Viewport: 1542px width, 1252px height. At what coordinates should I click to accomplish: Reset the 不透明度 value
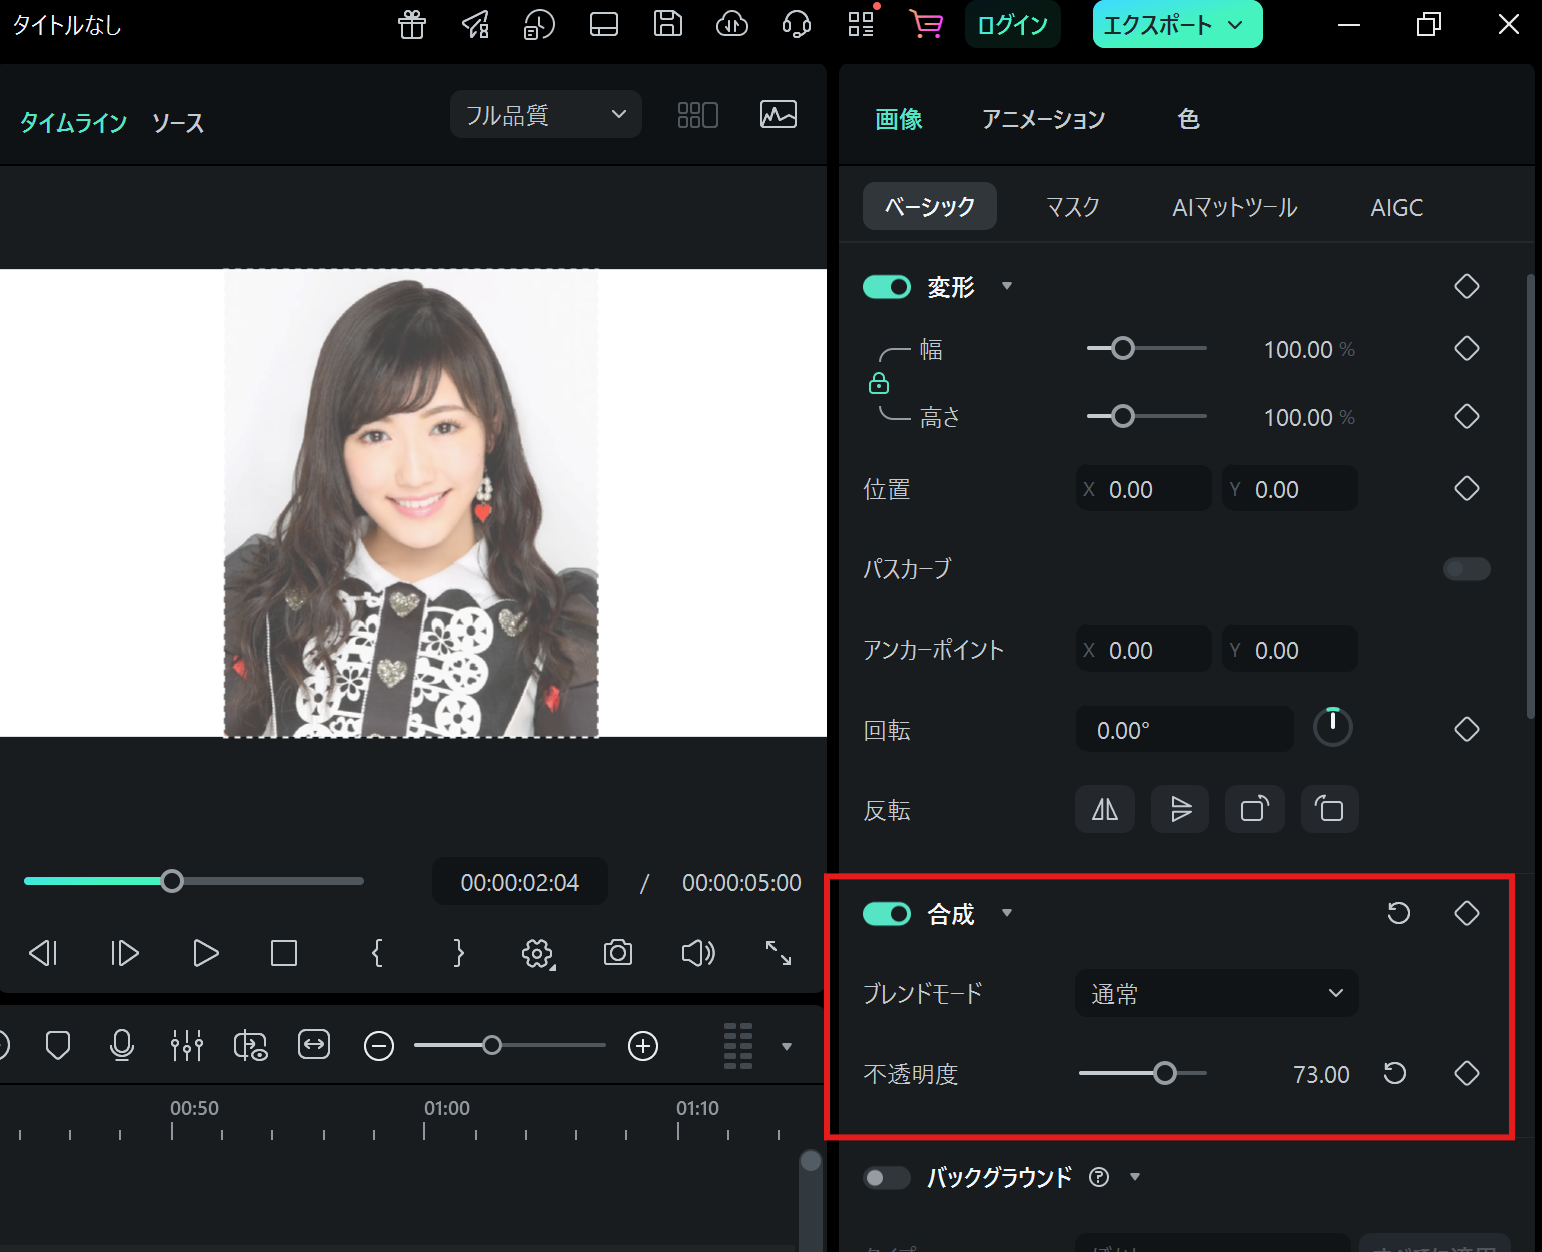pos(1395,1073)
